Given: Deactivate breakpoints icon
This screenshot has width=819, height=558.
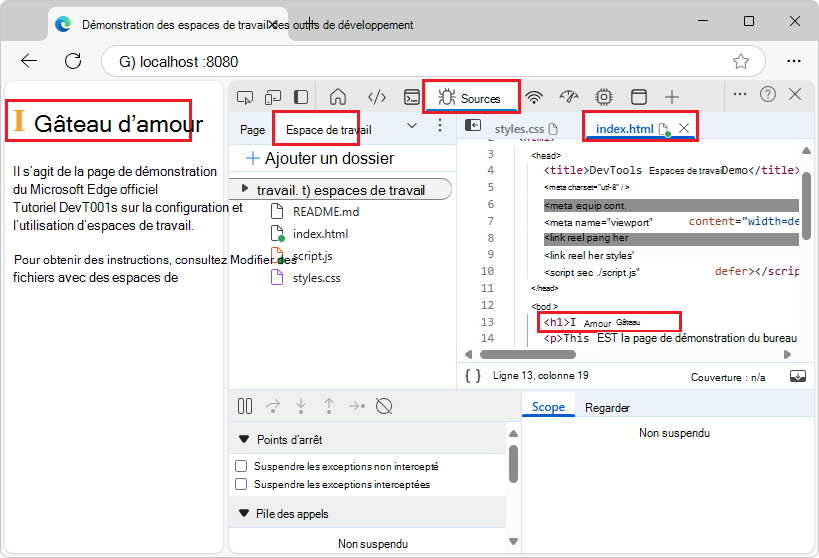Looking at the screenshot, I should 384,406.
